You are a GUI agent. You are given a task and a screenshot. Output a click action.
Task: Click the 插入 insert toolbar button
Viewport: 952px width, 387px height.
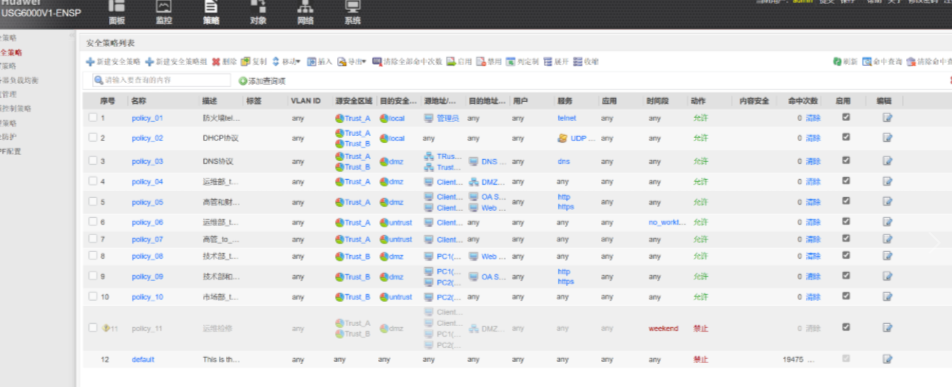coord(319,62)
